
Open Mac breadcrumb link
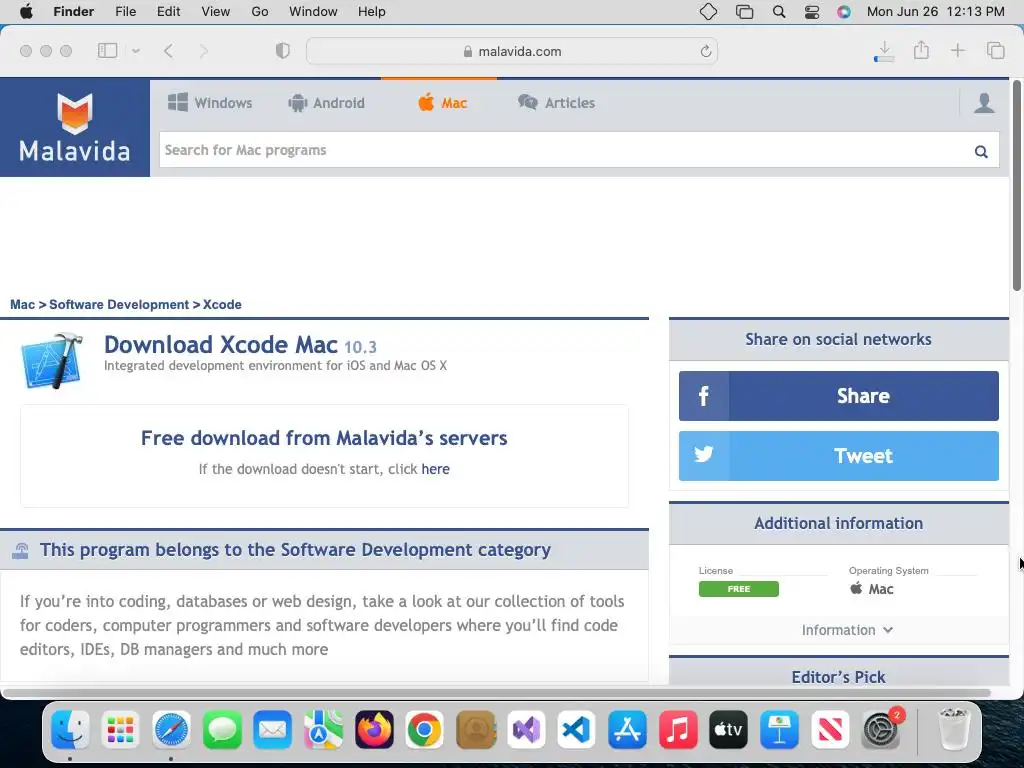(x=22, y=304)
